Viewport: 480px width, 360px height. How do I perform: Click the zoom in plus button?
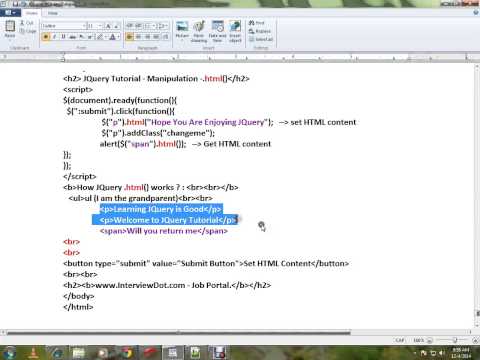476,340
